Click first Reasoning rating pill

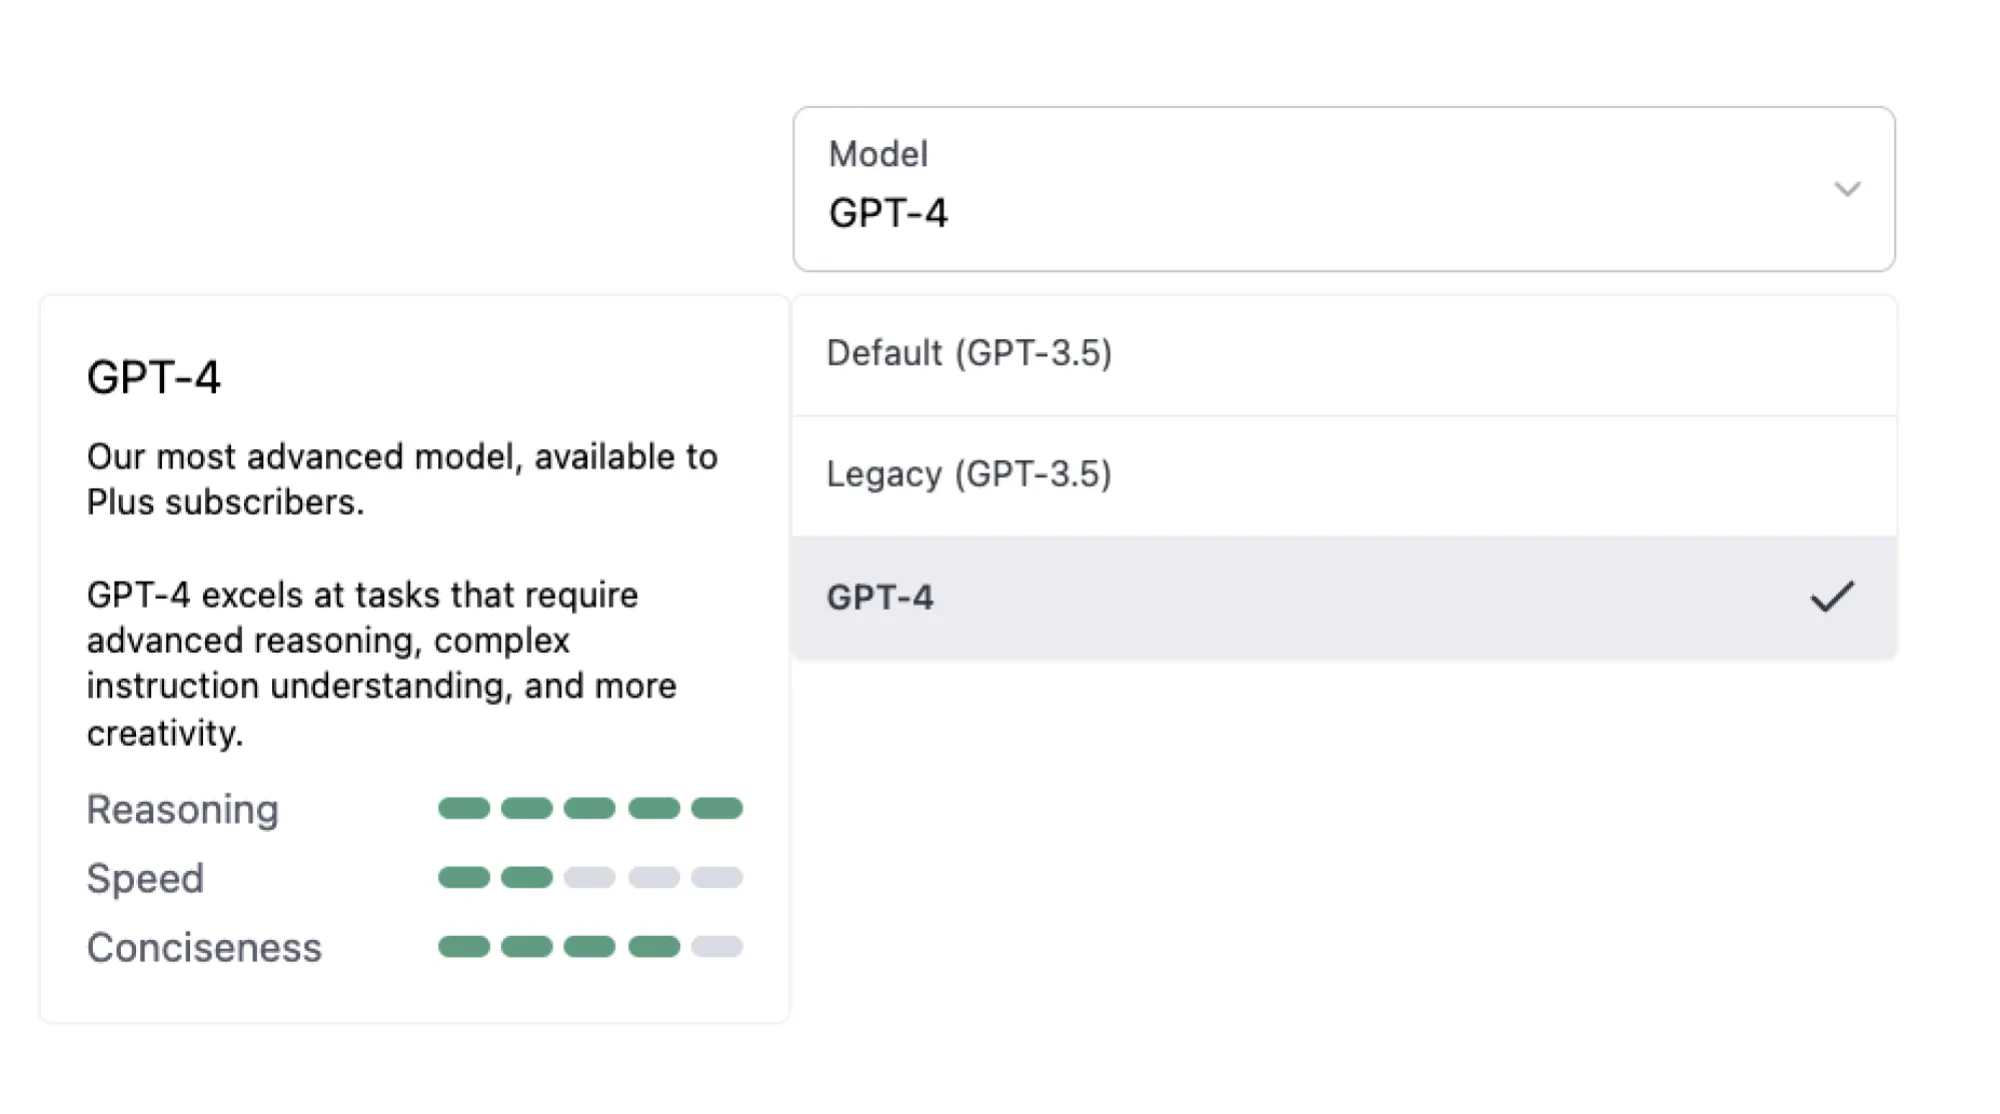coord(464,808)
